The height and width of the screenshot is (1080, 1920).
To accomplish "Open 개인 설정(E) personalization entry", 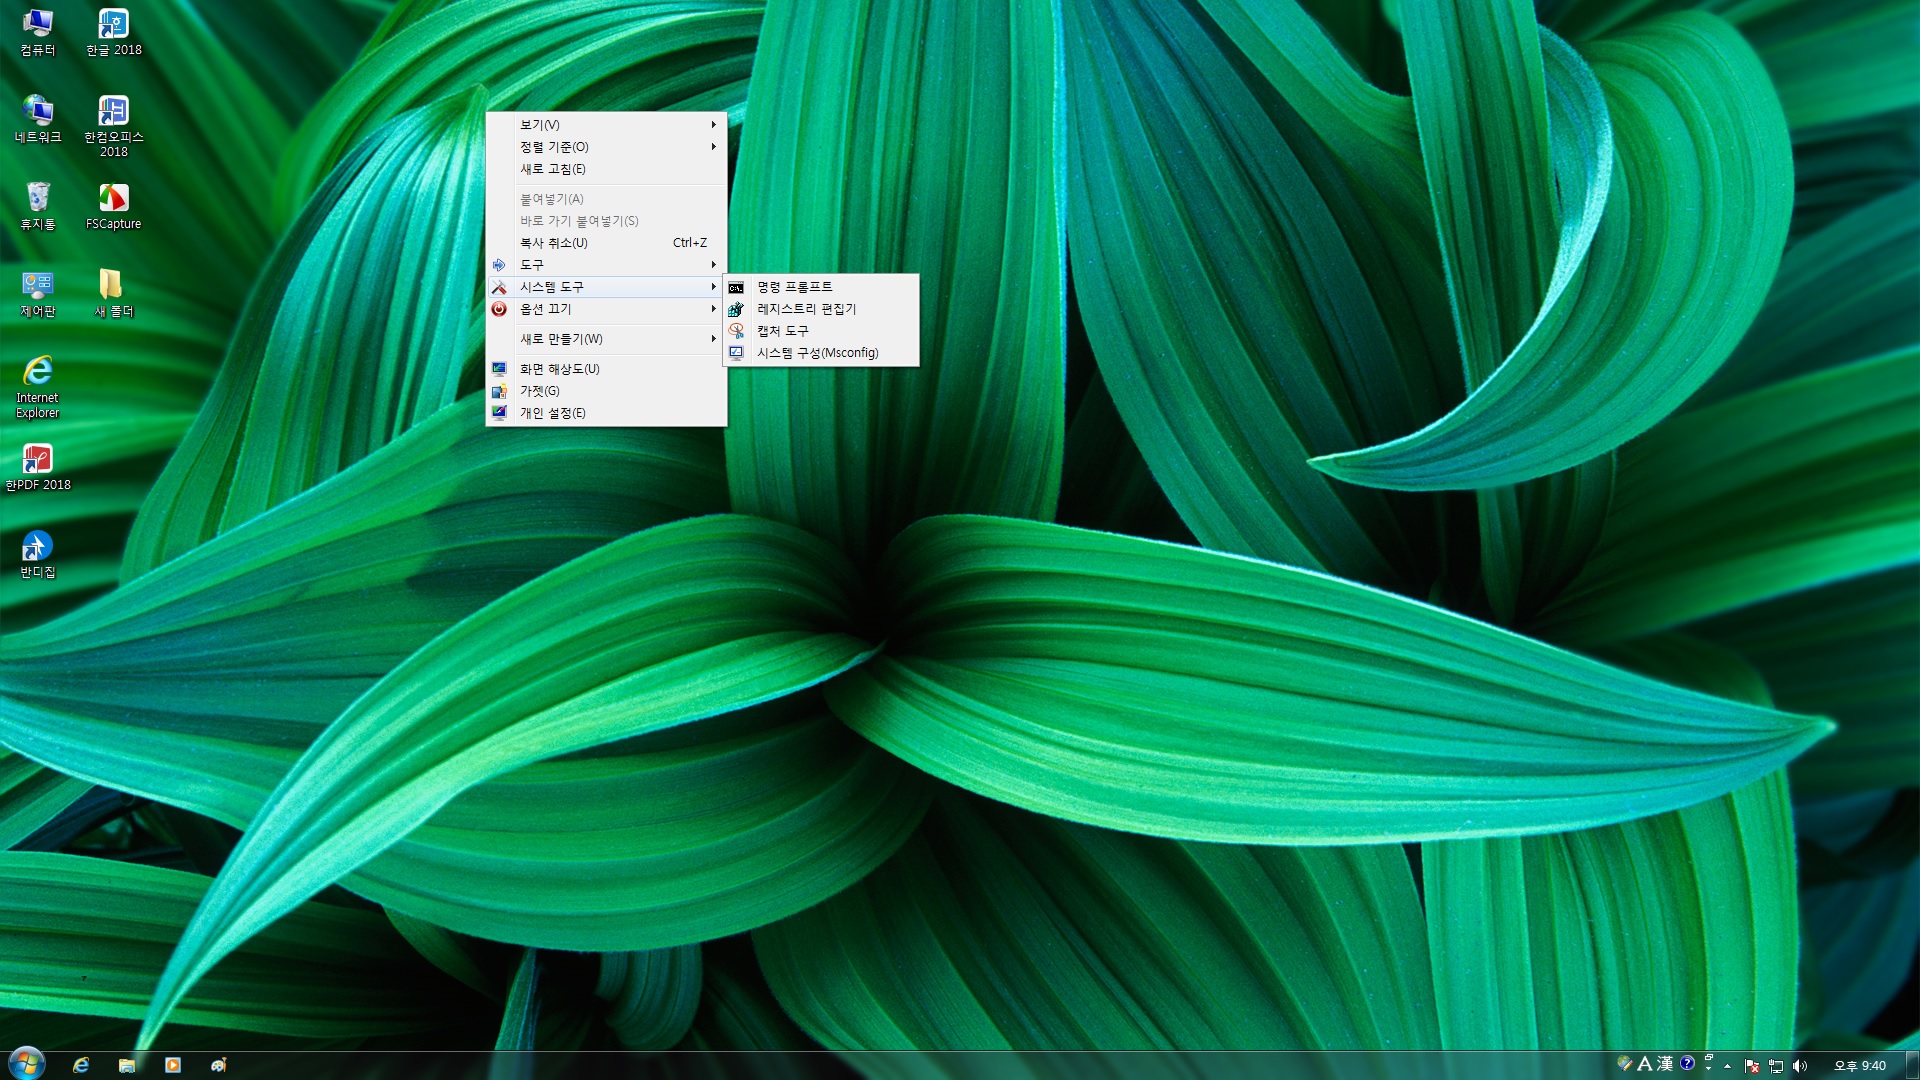I will coord(606,413).
